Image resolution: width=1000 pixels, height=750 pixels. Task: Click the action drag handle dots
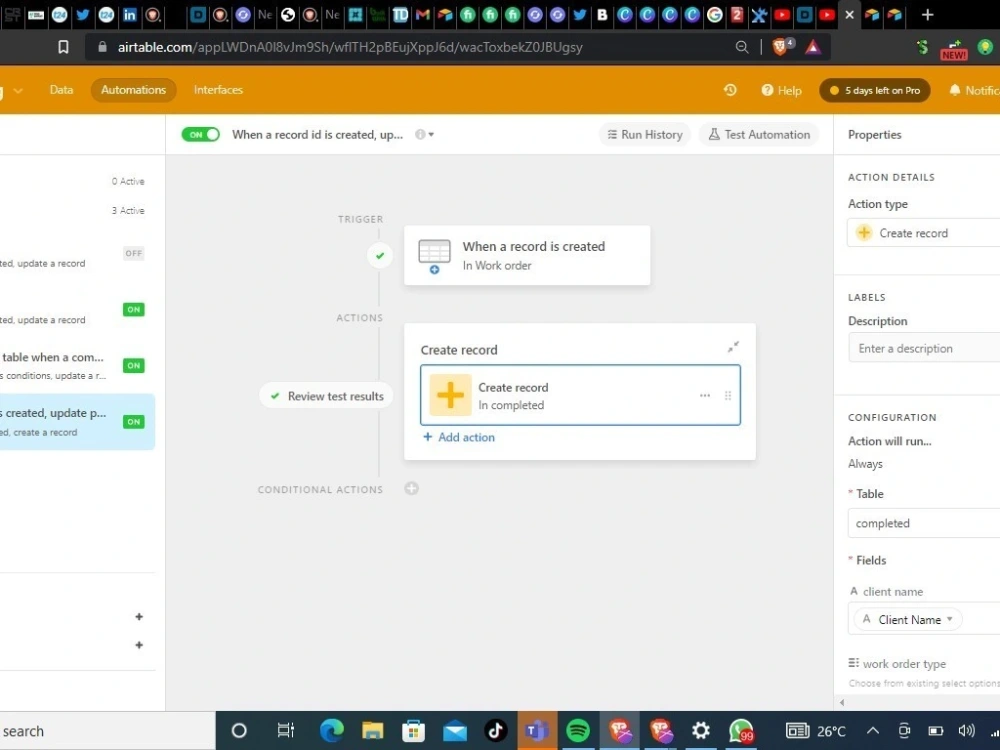coord(728,395)
